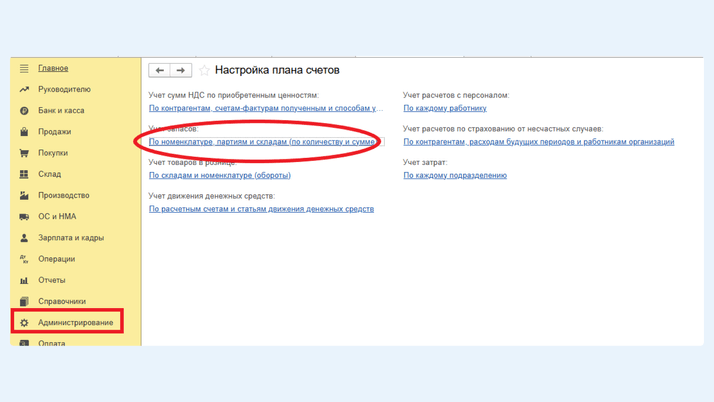Open the Склад section

[50, 174]
